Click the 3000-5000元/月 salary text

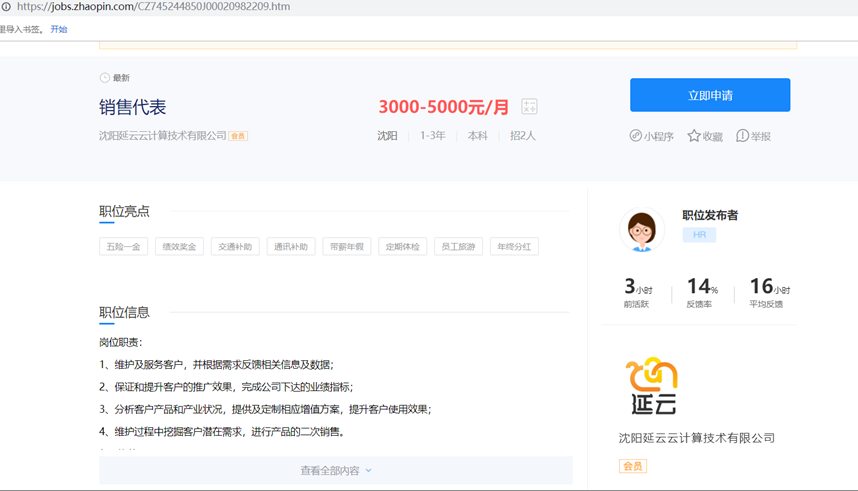pyautogui.click(x=444, y=107)
